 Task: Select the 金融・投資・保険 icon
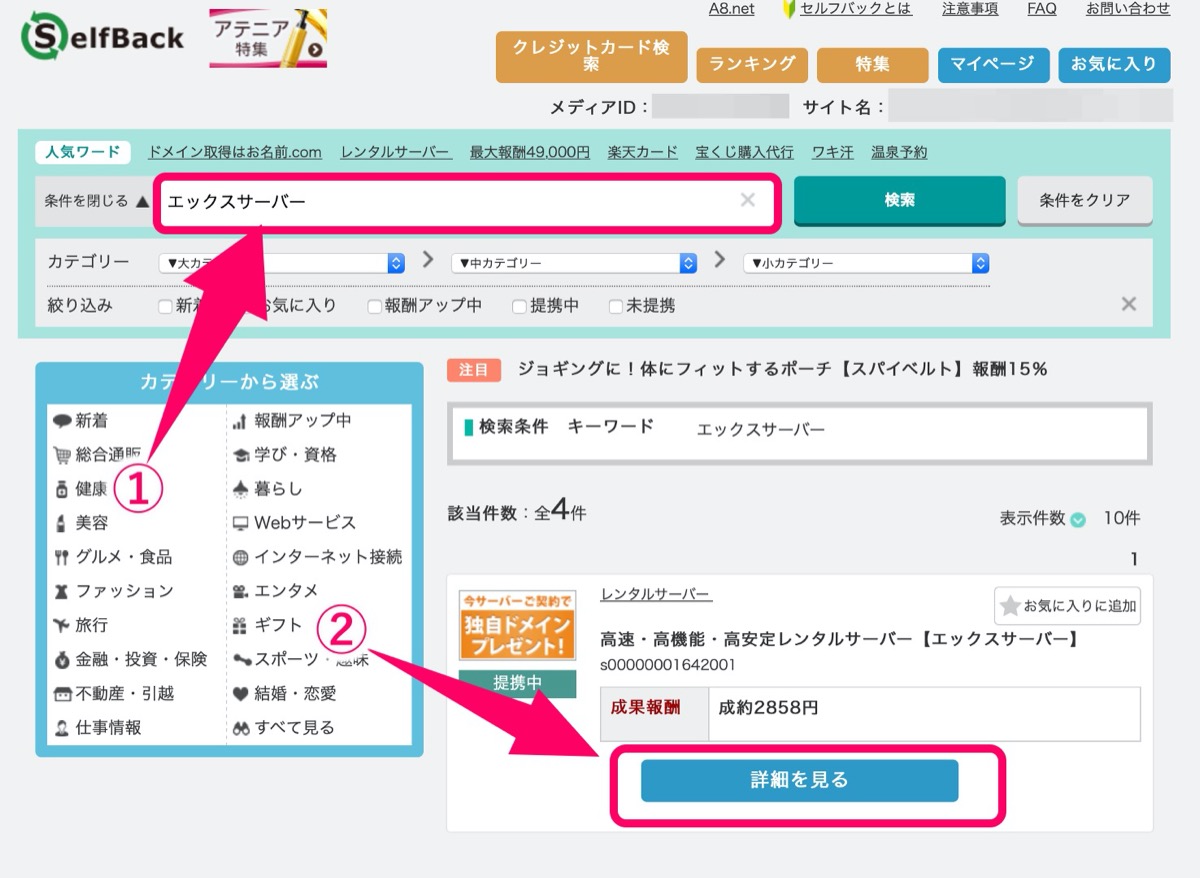pyautogui.click(x=62, y=659)
